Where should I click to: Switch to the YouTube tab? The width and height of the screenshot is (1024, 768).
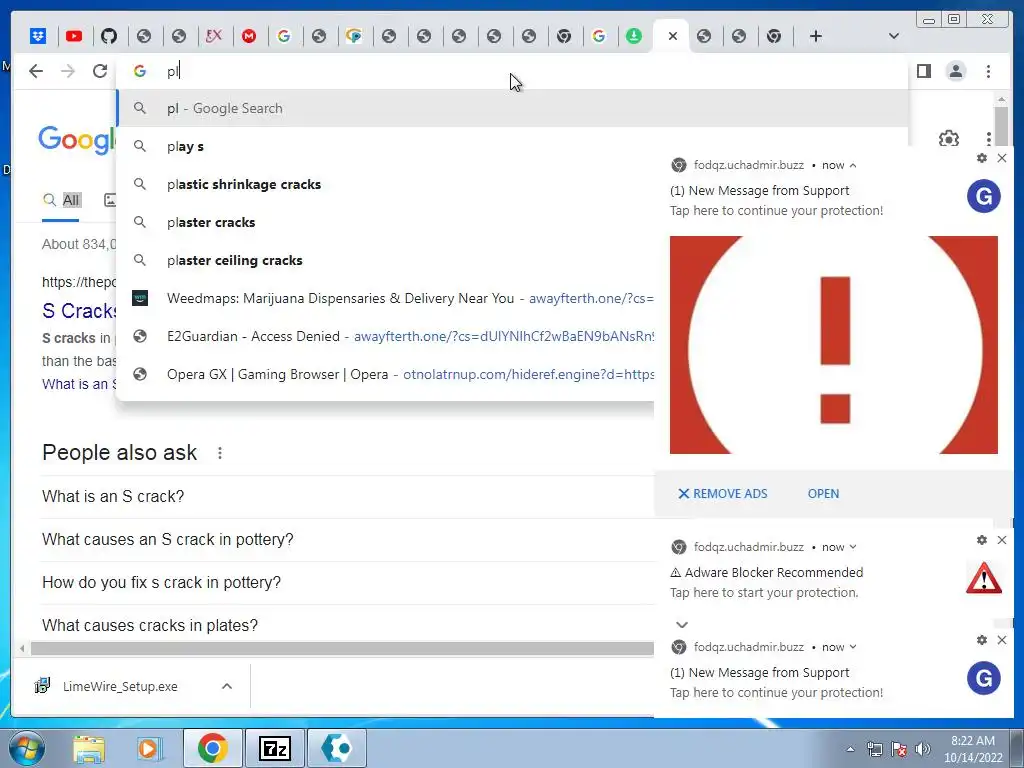[74, 36]
